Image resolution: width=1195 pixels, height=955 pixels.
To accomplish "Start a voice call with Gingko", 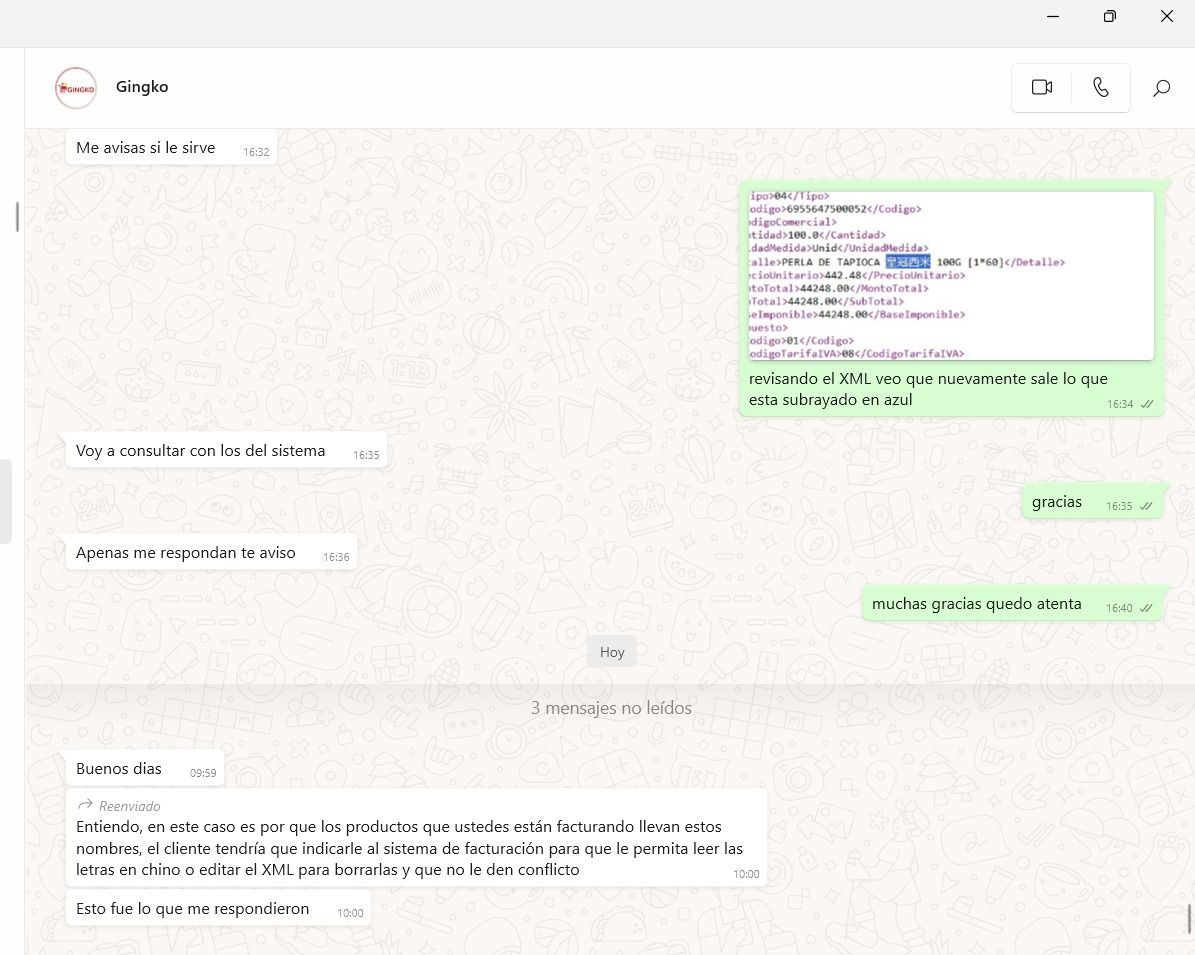I will (1101, 88).
